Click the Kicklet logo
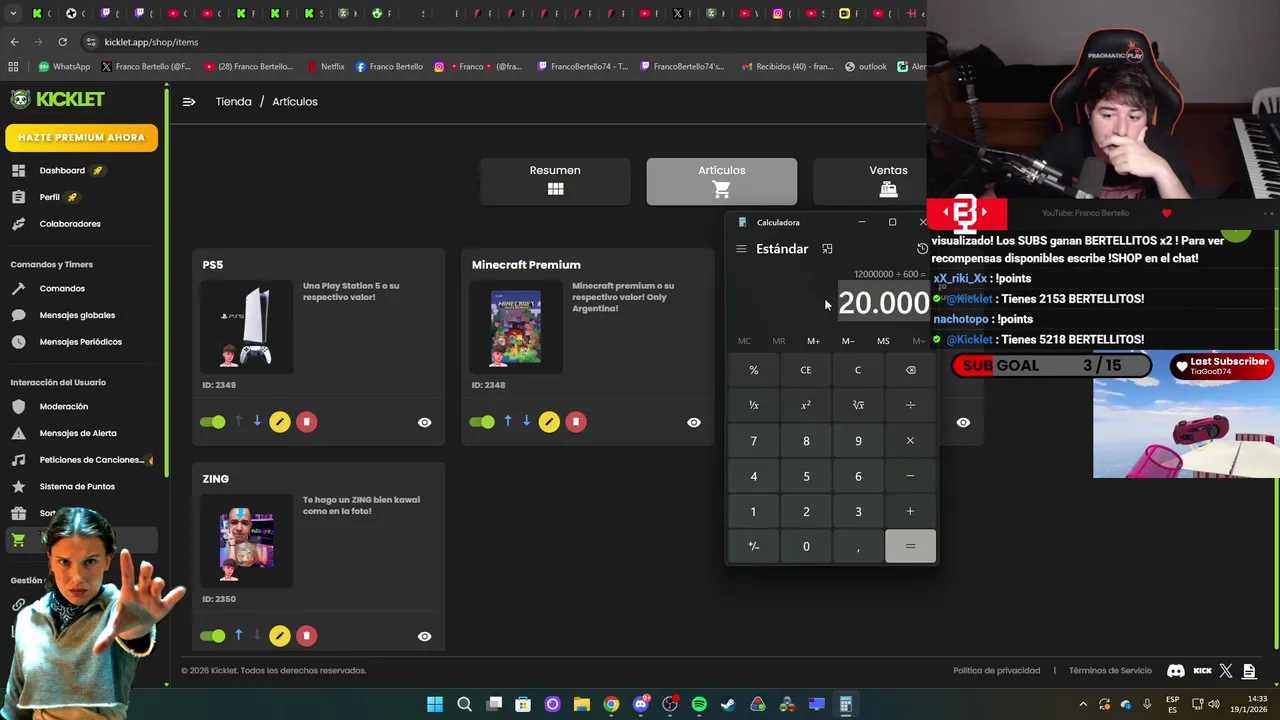The image size is (1280, 720). click(x=57, y=99)
